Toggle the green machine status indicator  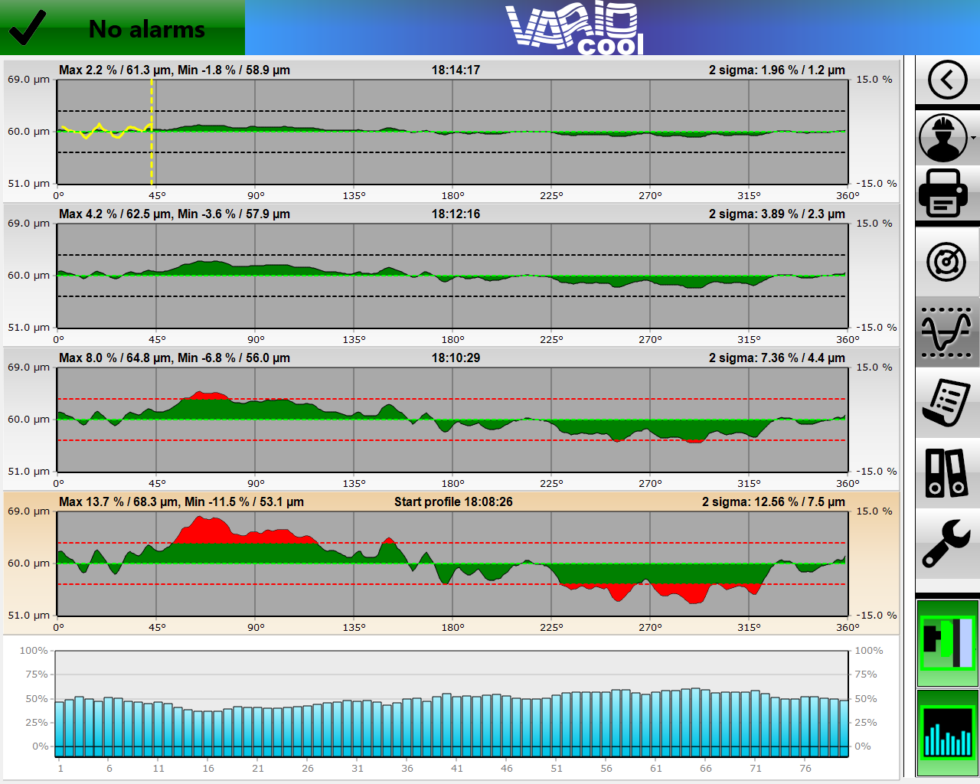point(947,643)
